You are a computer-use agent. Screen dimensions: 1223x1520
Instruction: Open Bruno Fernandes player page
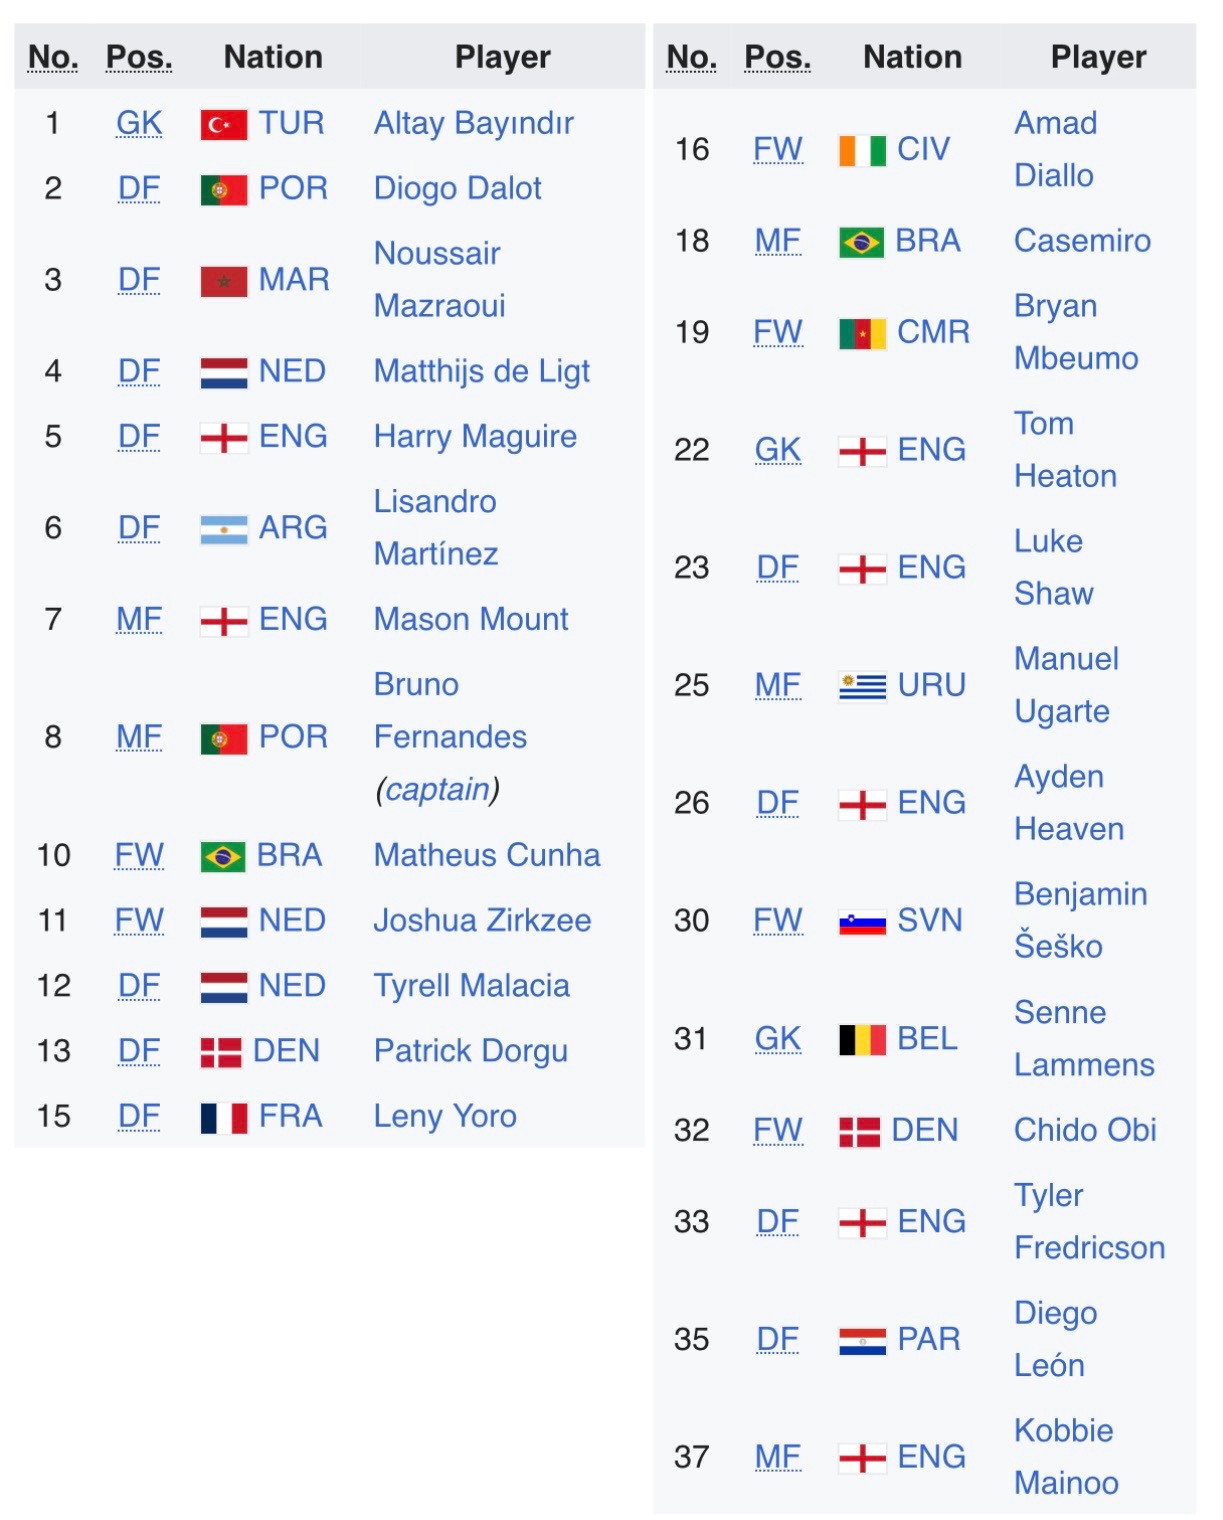click(449, 737)
